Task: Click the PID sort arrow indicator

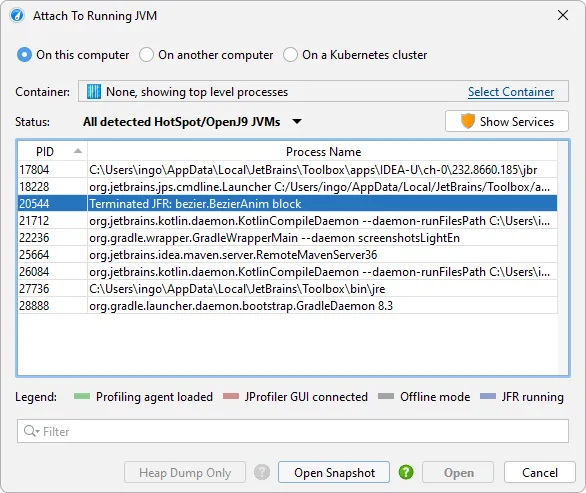Action: 78,151
